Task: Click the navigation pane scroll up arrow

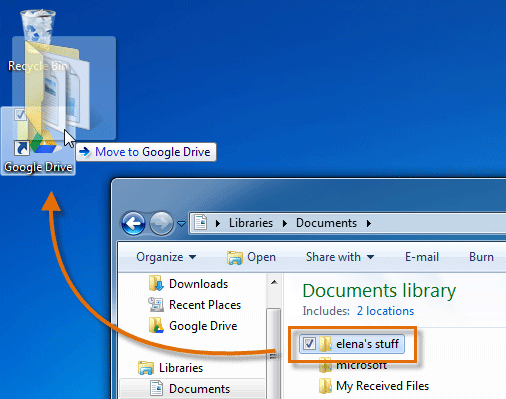Action: coord(274,283)
